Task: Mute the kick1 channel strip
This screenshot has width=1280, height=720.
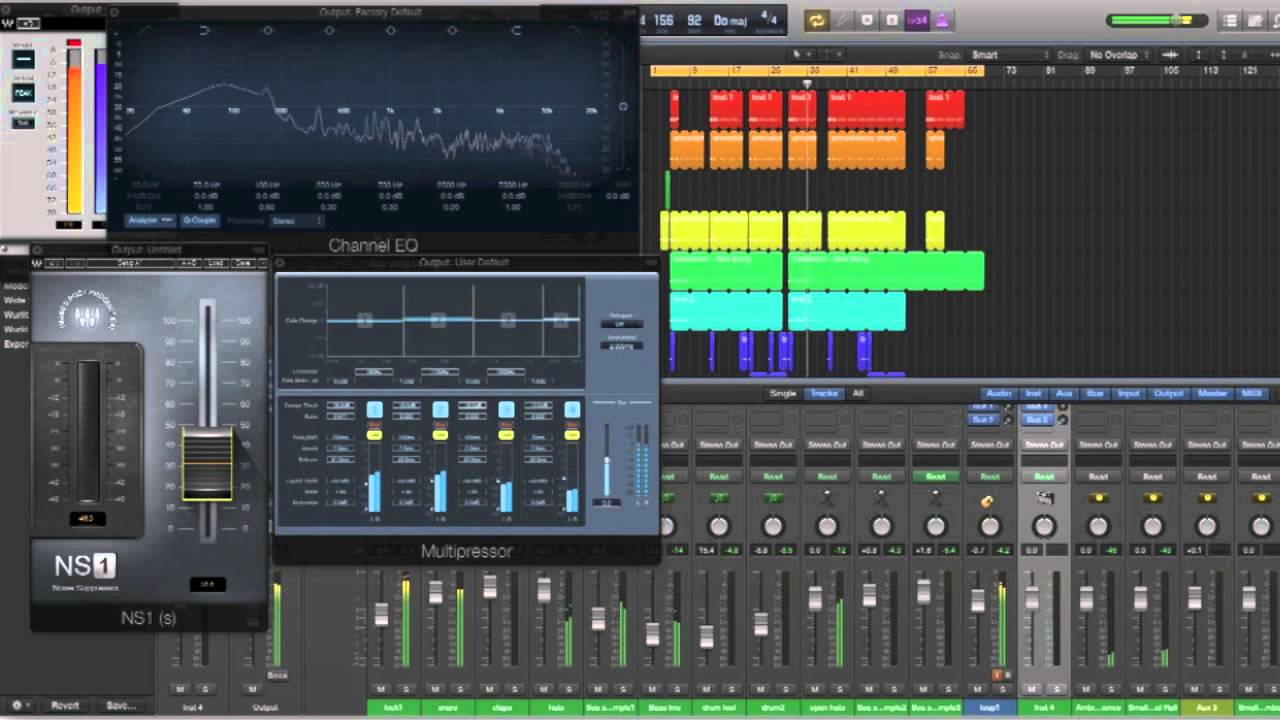Action: click(381, 689)
